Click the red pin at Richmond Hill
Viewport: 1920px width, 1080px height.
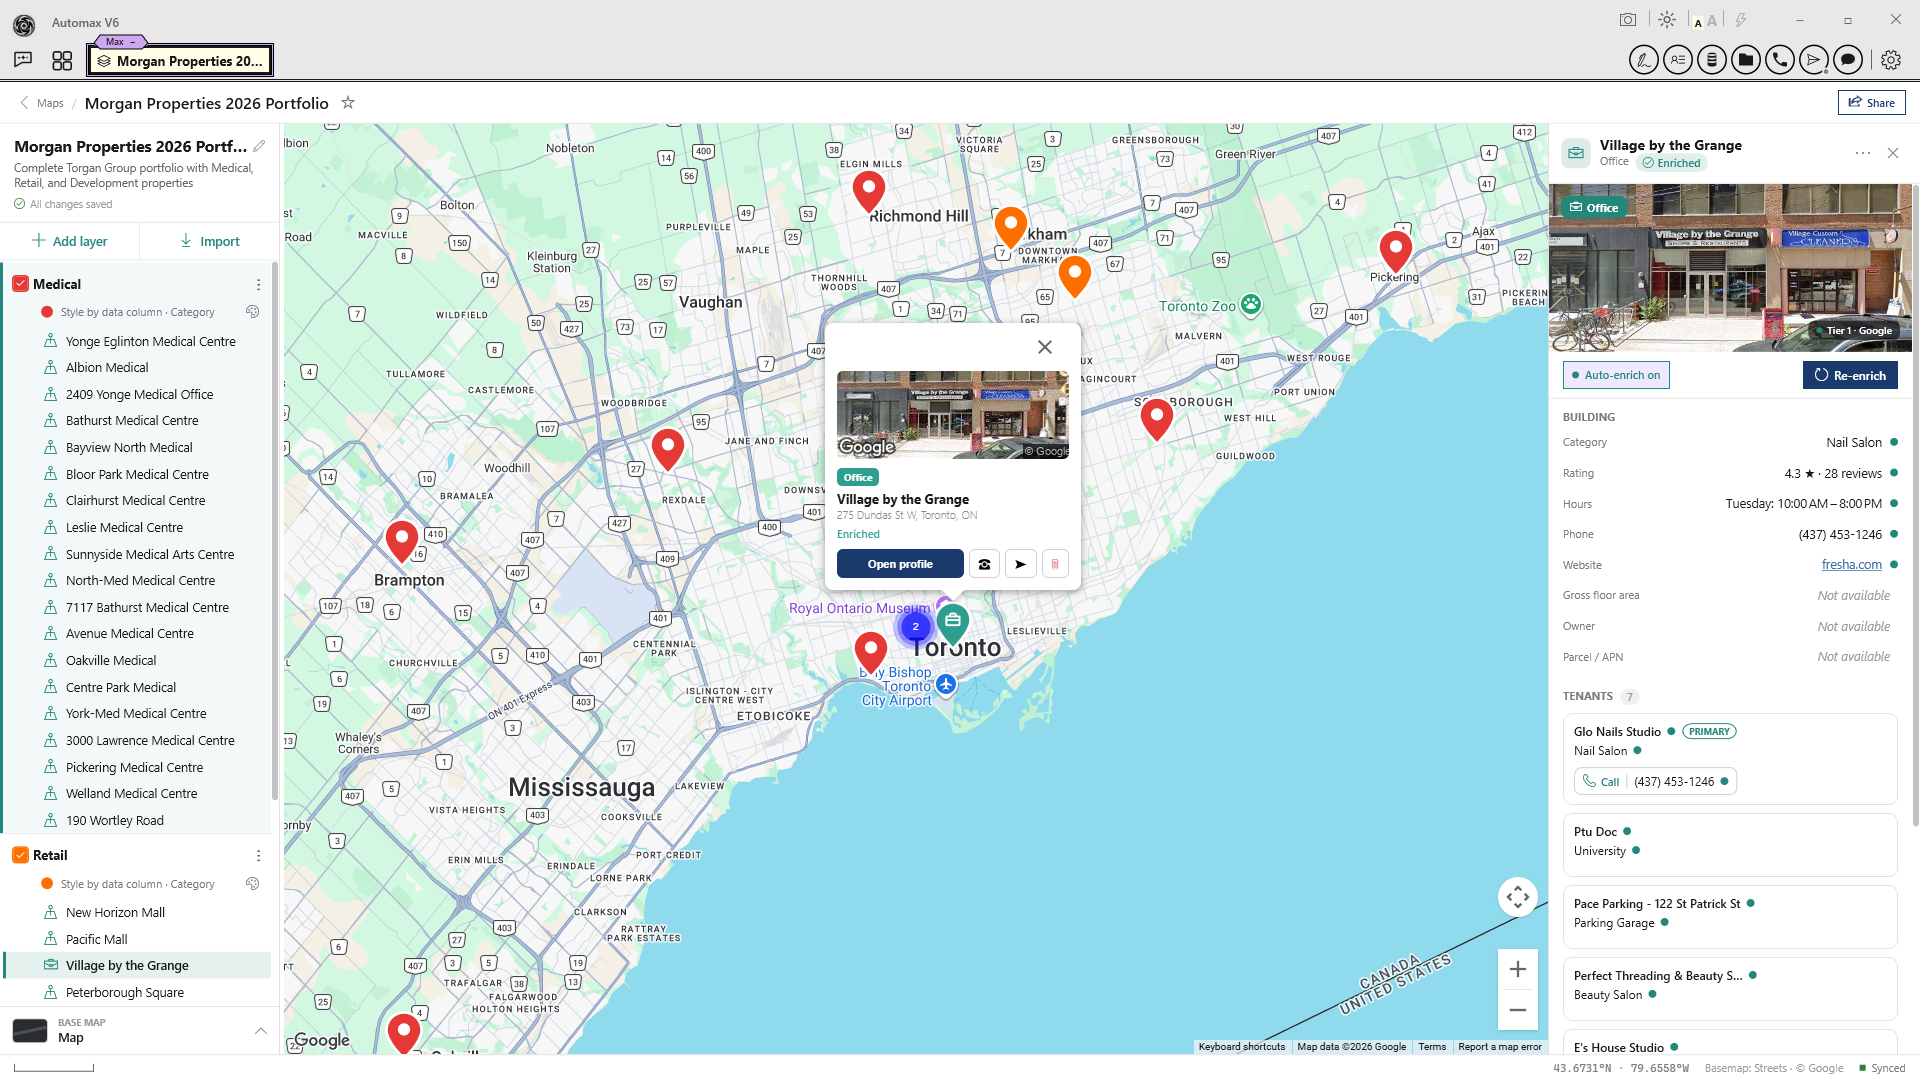[869, 190]
